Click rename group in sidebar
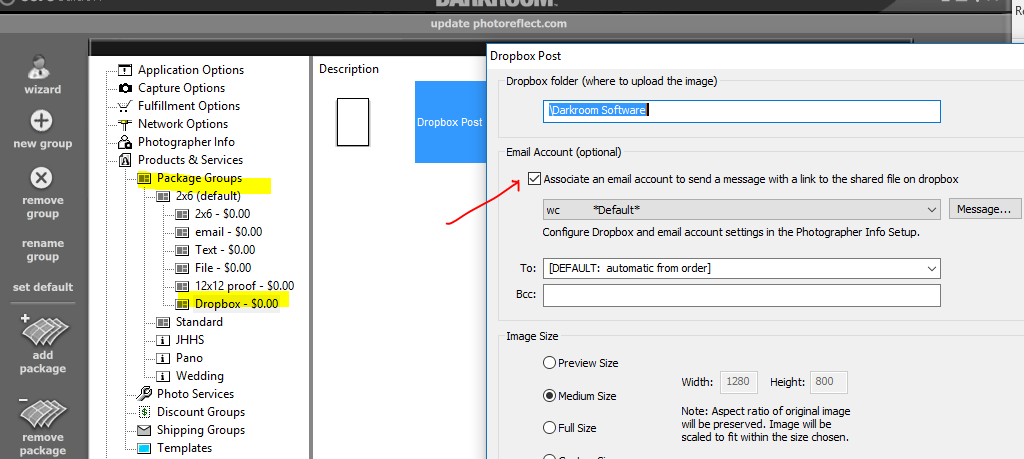Screen dimensions: 1024x459 pyautogui.click(x=42, y=250)
